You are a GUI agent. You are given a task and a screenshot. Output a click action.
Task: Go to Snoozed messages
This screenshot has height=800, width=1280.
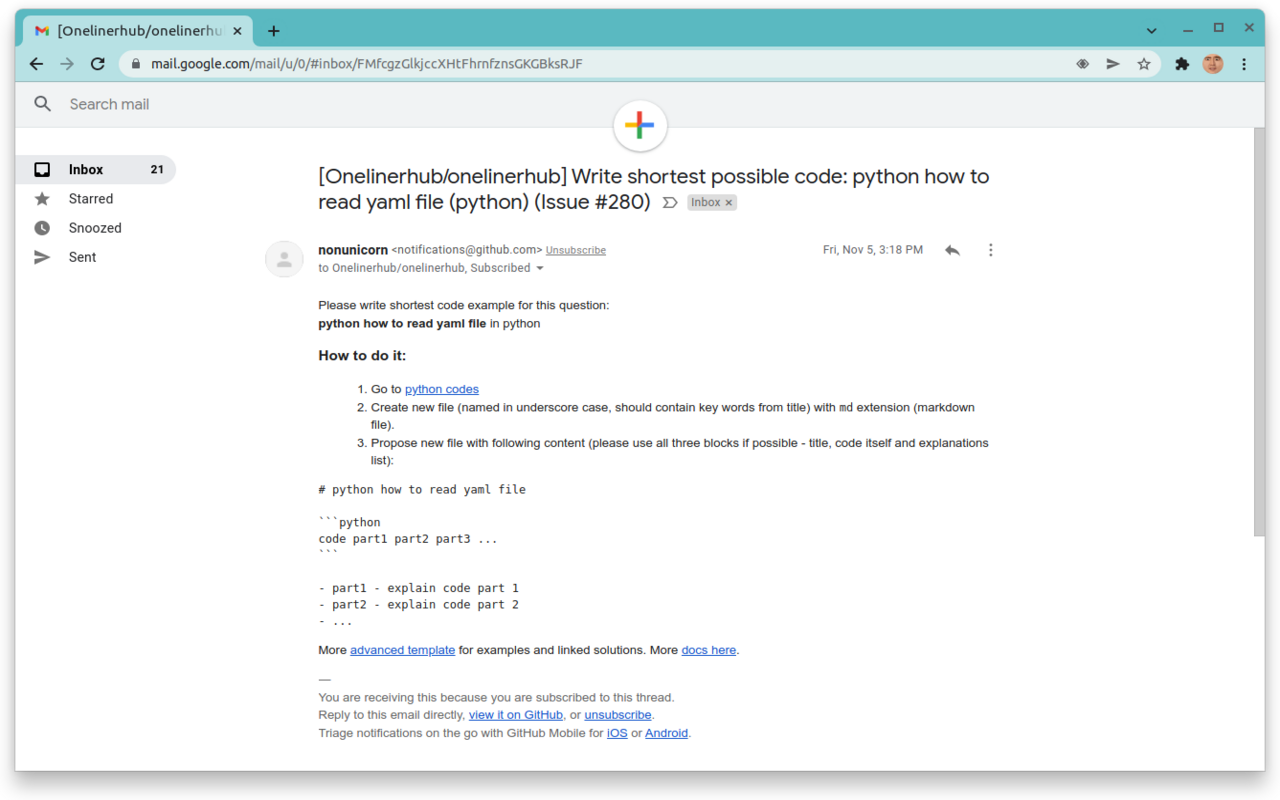point(96,228)
